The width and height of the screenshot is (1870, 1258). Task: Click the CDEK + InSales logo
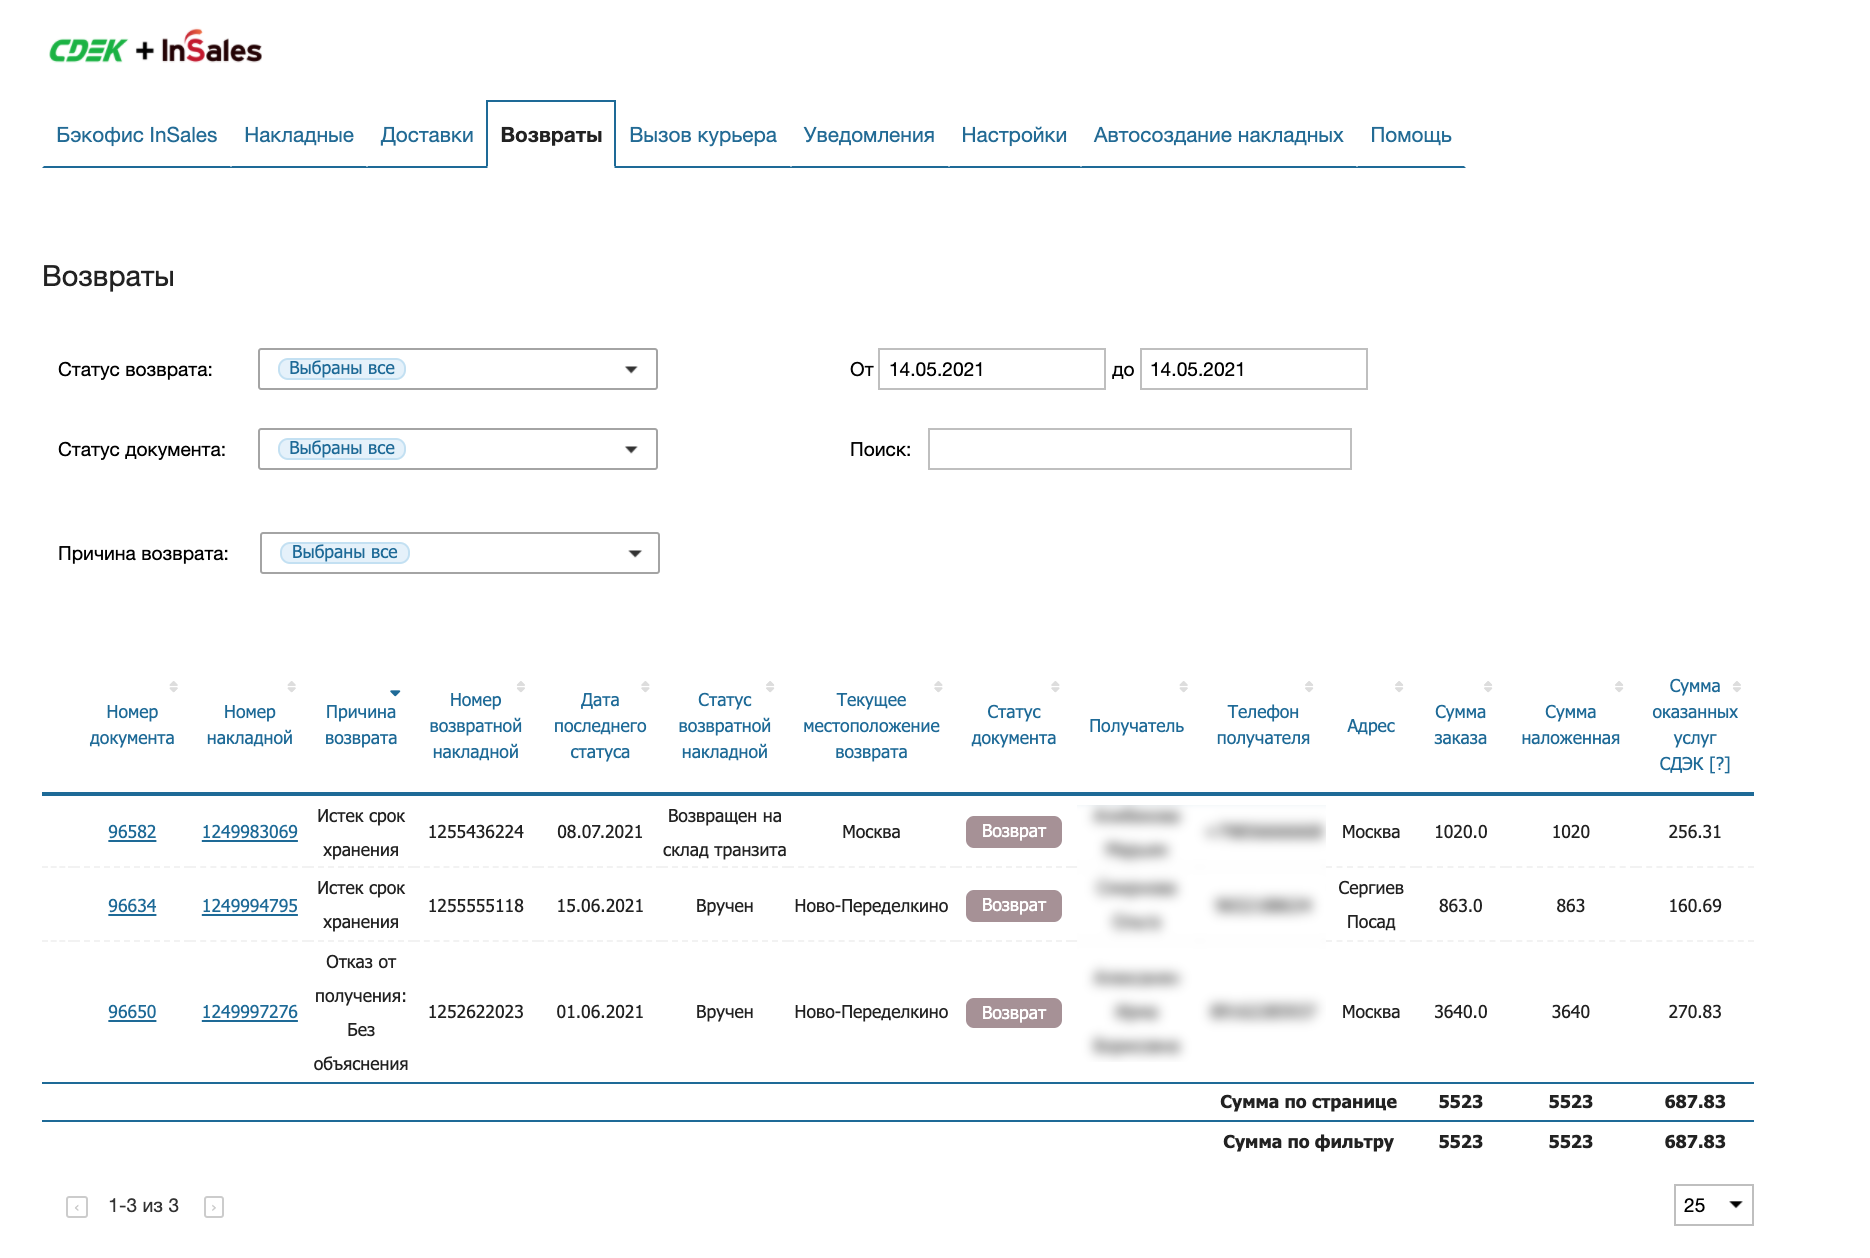156,49
